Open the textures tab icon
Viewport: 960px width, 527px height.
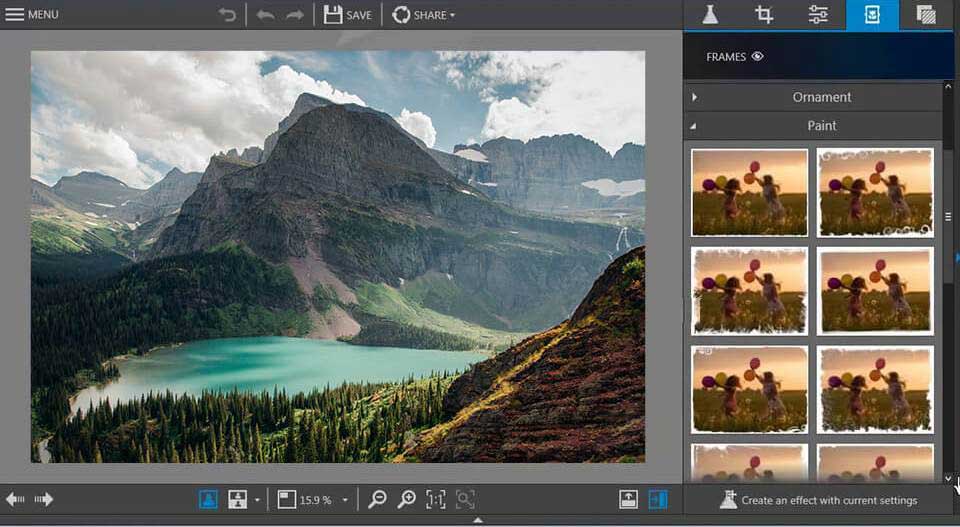(x=926, y=15)
